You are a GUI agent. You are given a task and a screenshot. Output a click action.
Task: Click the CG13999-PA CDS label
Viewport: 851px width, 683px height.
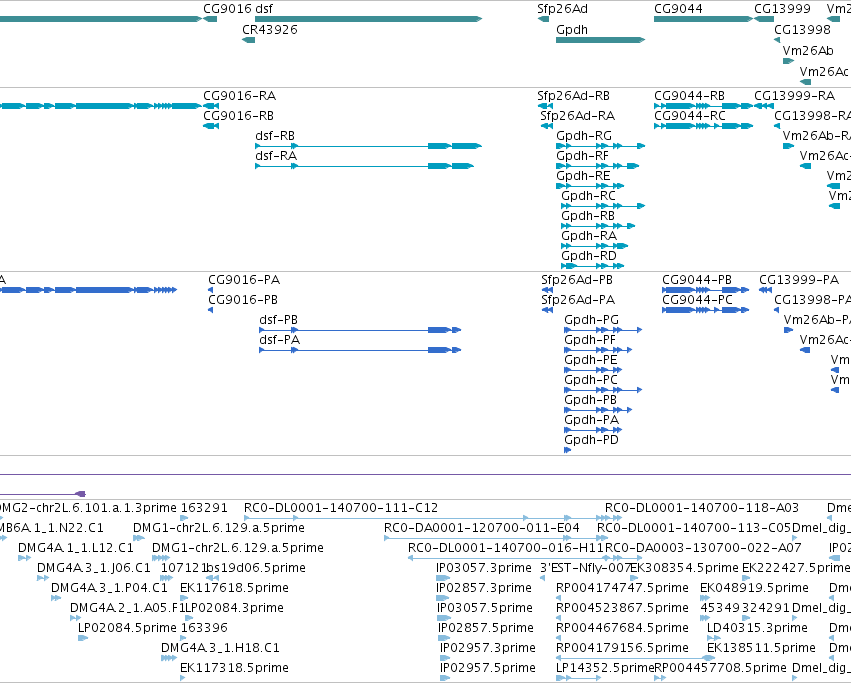coord(799,280)
